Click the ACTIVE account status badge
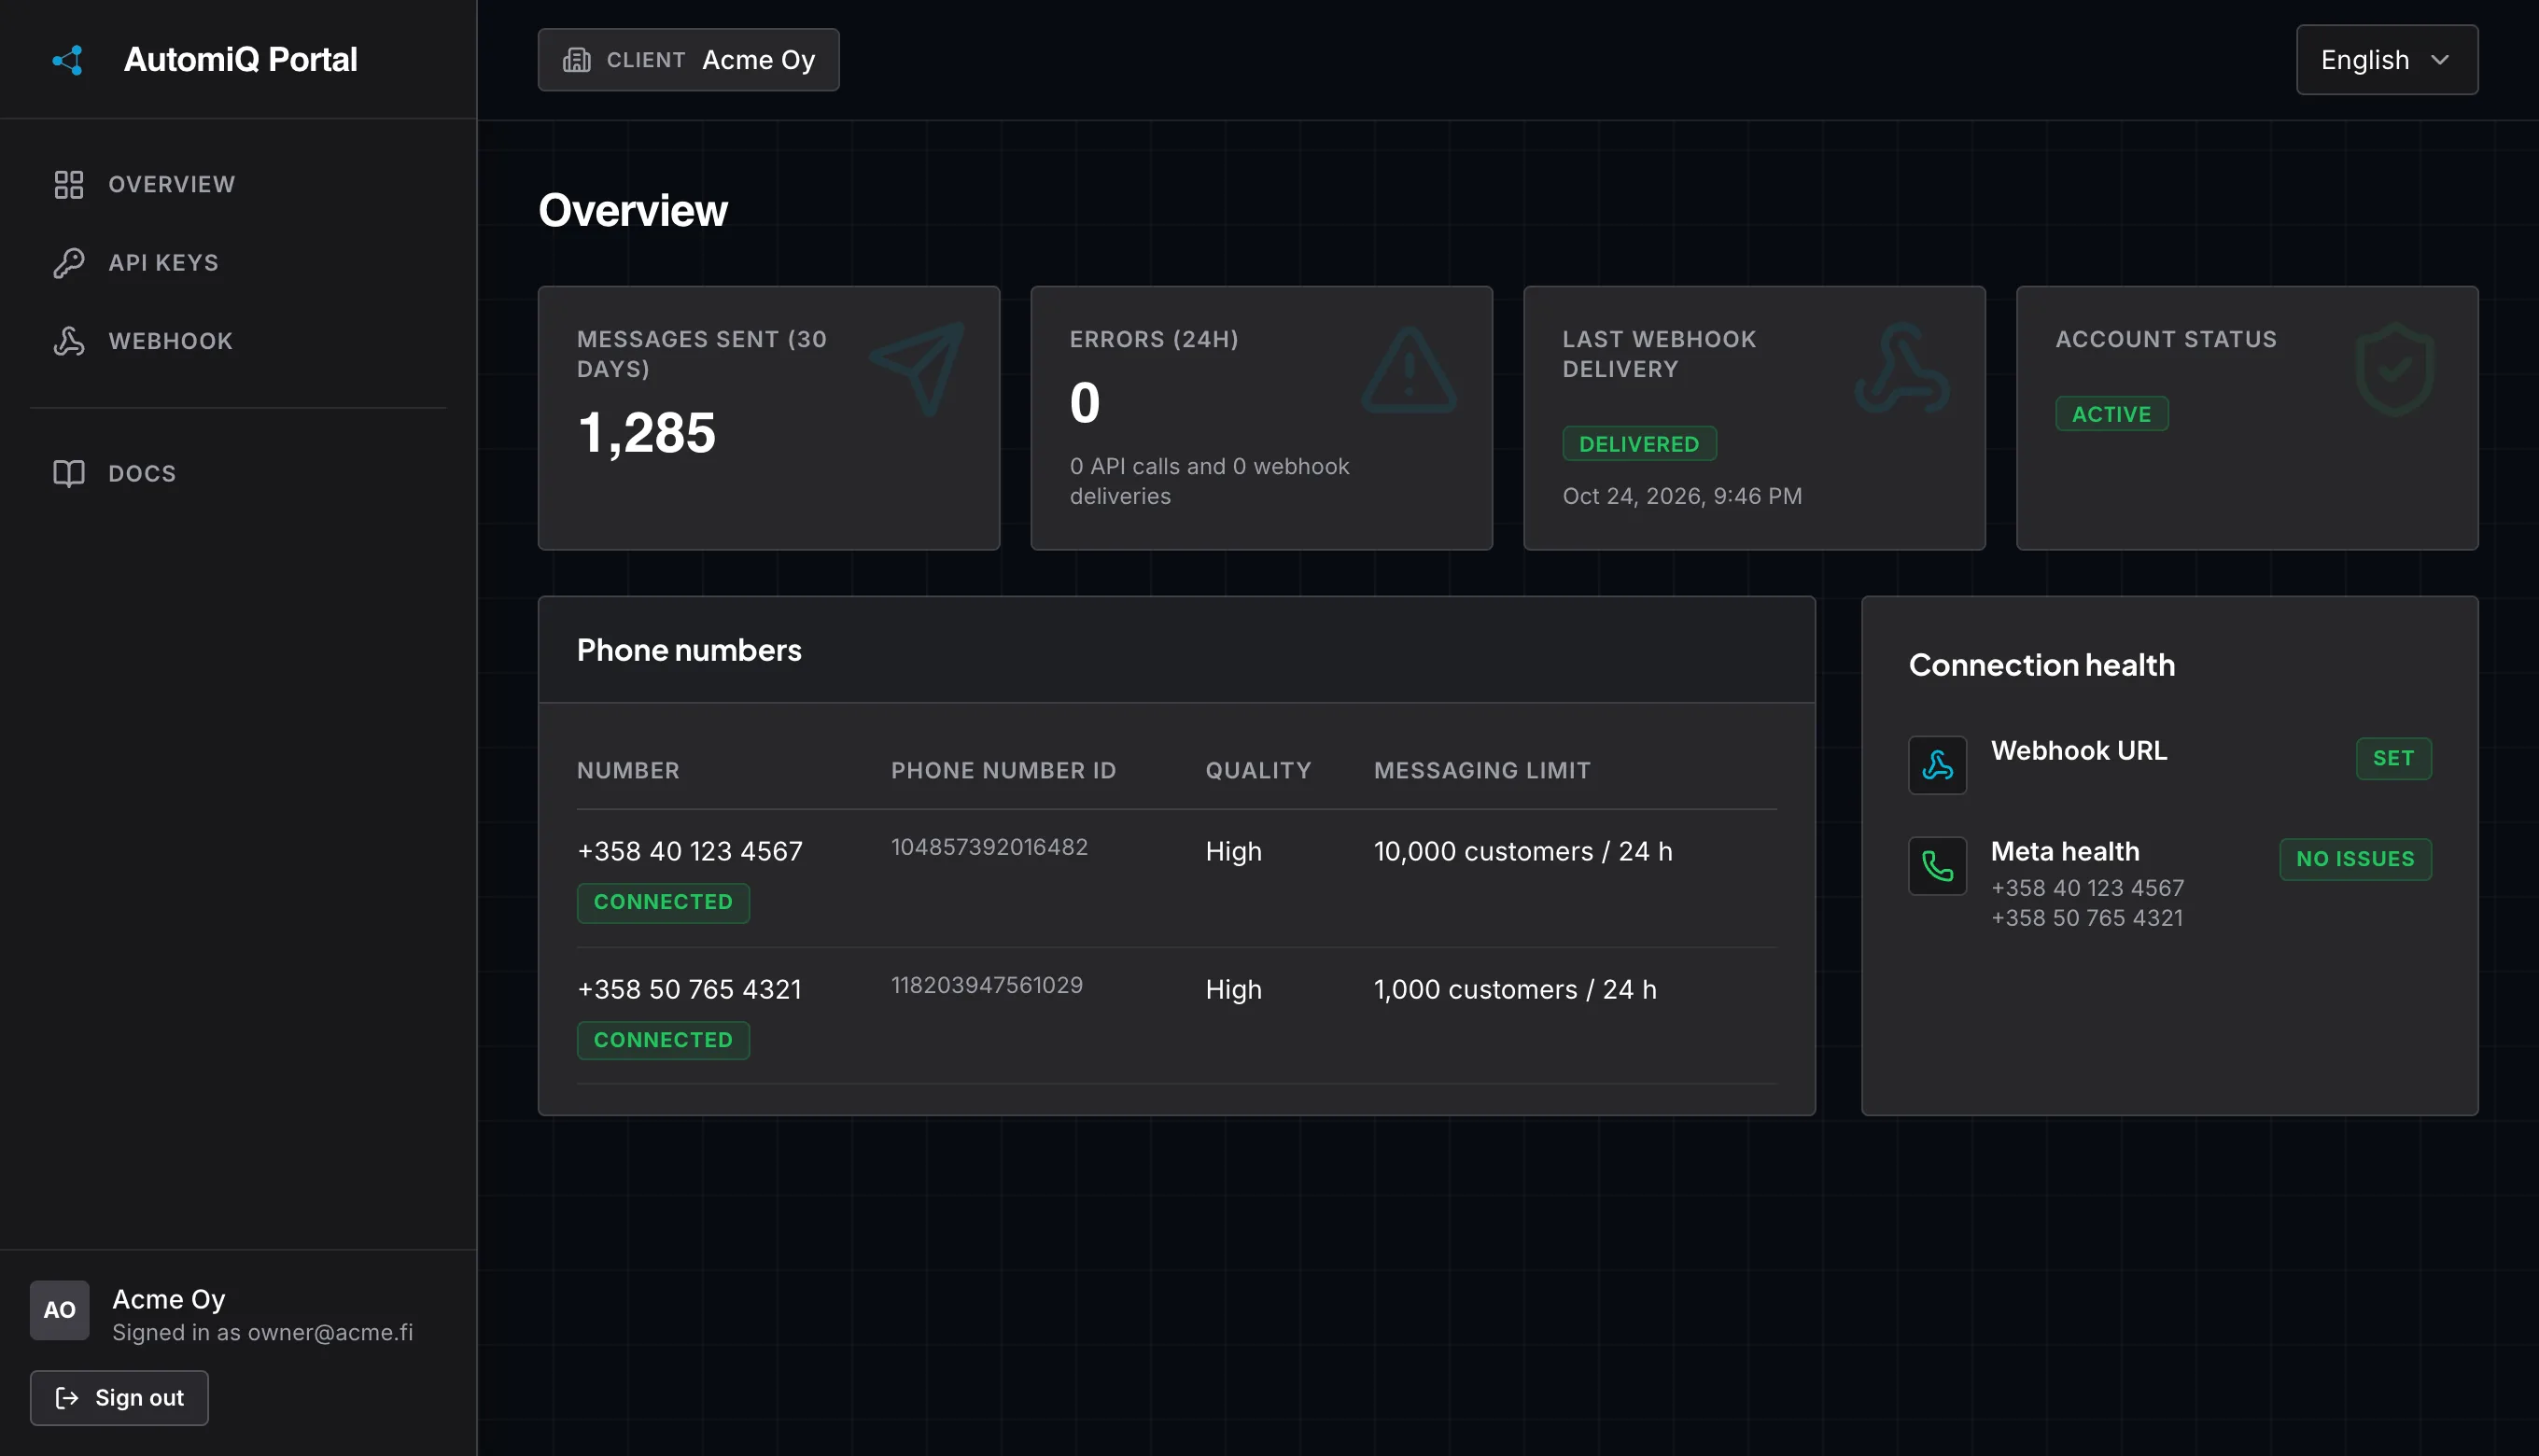2539x1456 pixels. 2111,414
